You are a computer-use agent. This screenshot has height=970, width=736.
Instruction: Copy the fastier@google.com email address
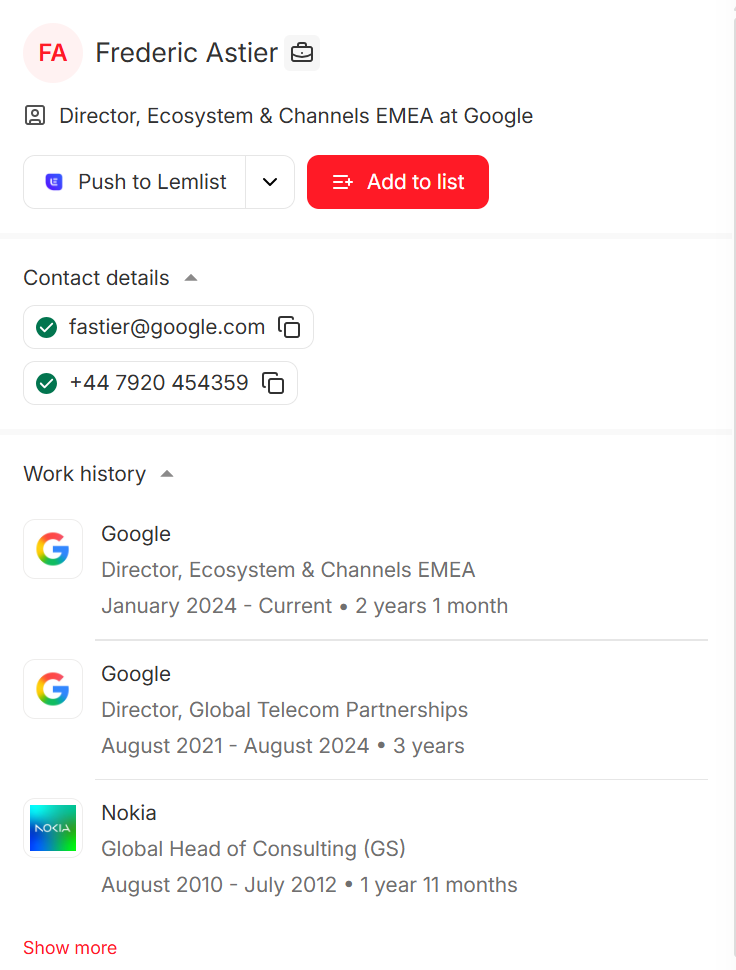pos(289,327)
